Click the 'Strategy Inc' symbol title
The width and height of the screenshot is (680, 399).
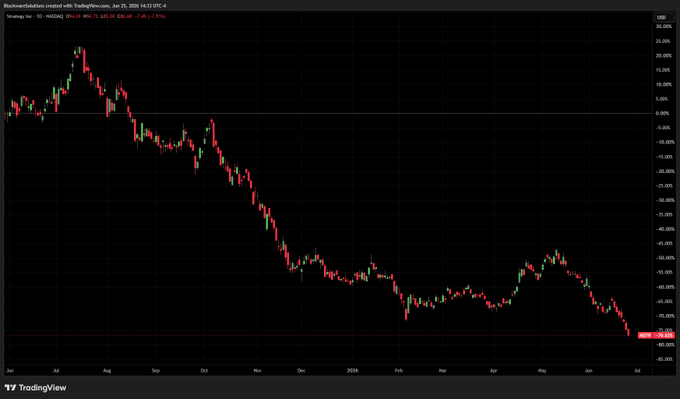click(x=21, y=16)
